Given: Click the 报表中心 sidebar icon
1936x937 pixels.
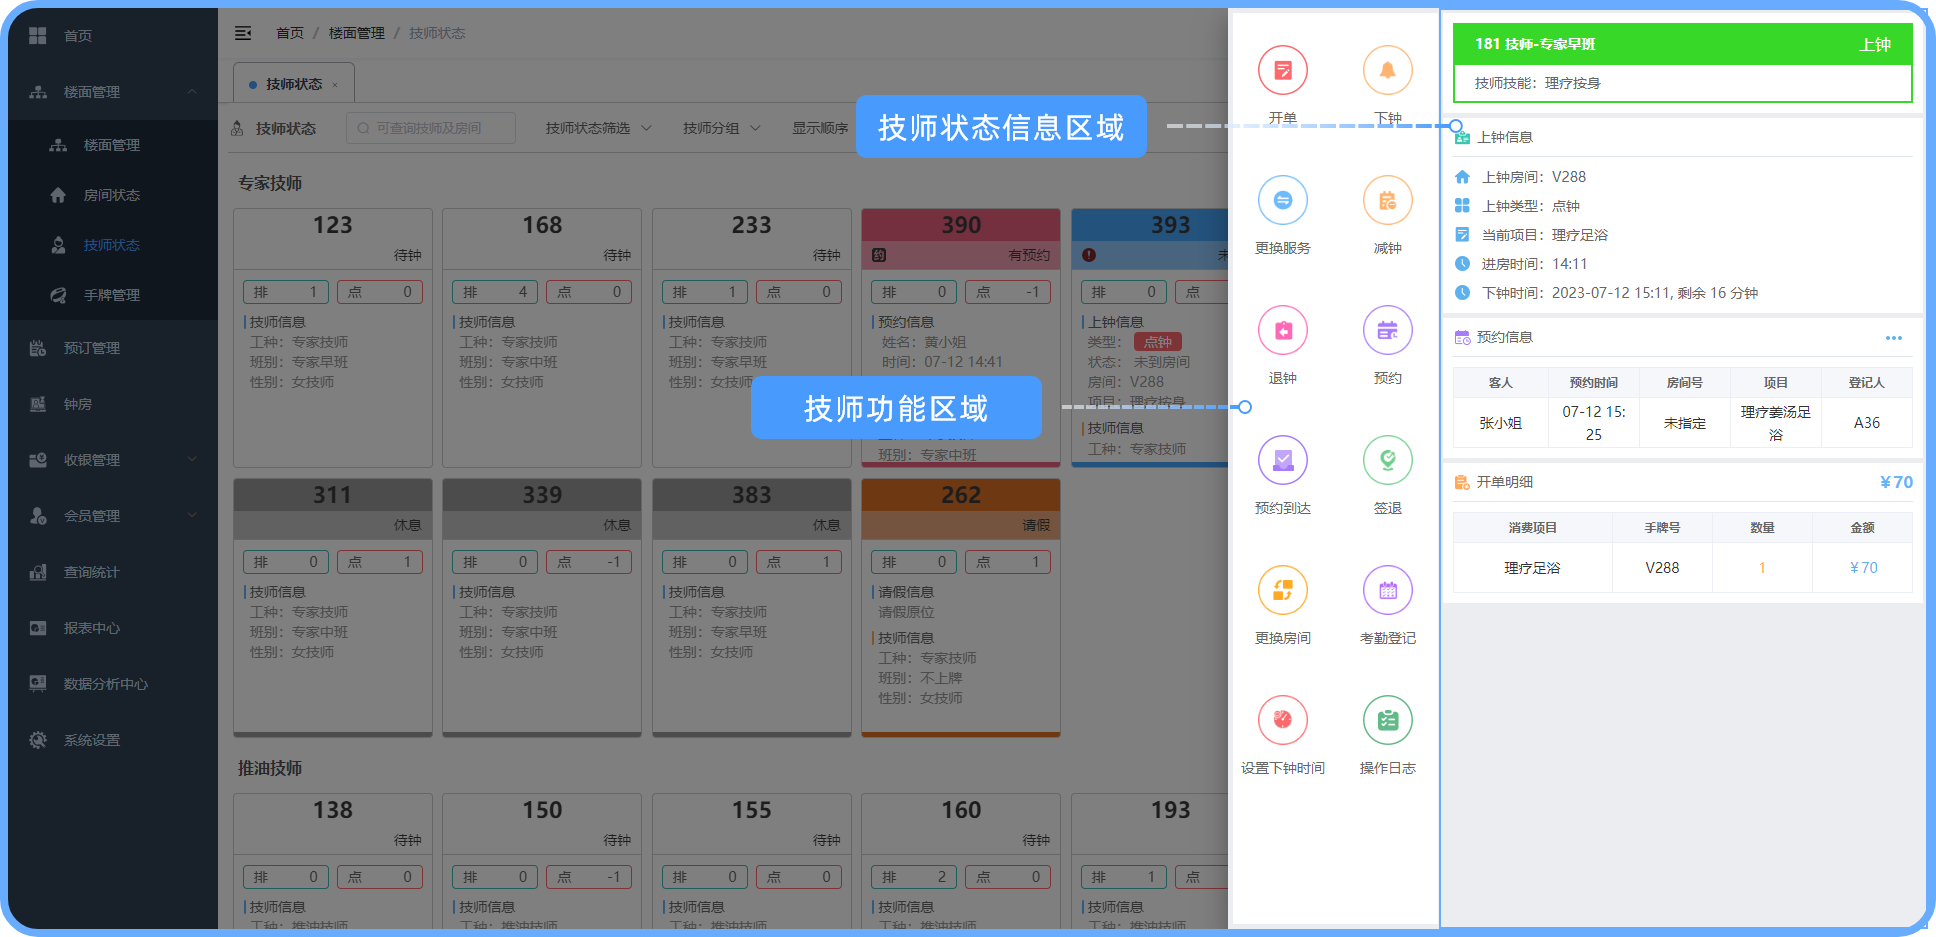Looking at the screenshot, I should coord(38,628).
